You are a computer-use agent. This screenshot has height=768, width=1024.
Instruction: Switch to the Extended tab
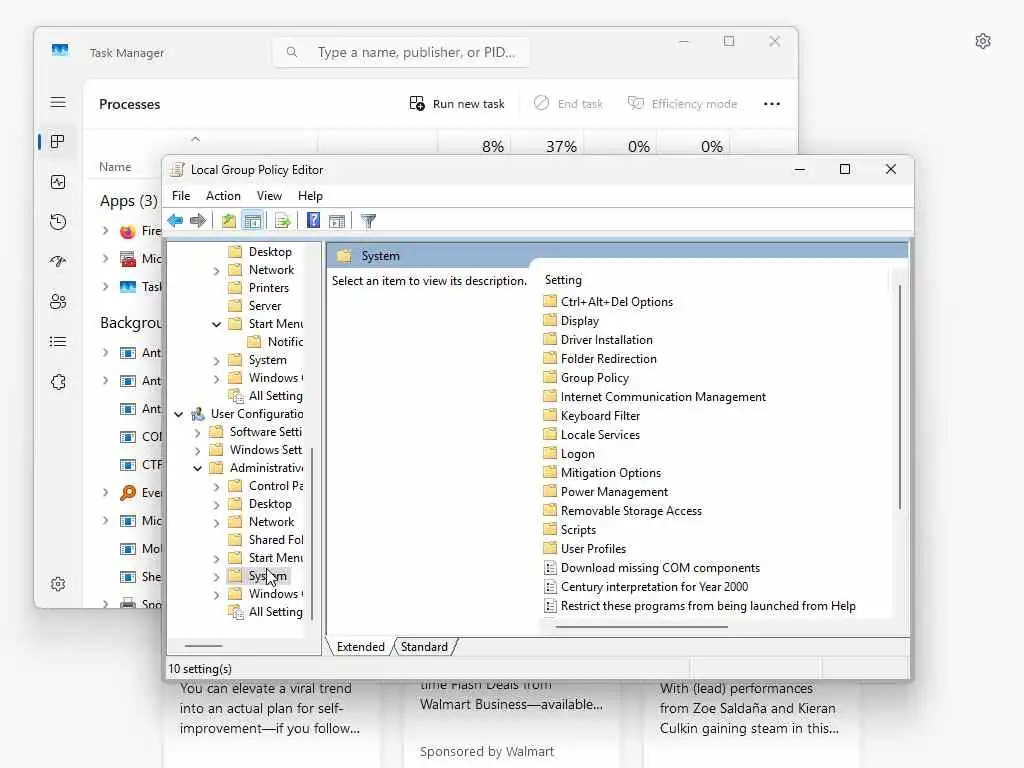(360, 647)
